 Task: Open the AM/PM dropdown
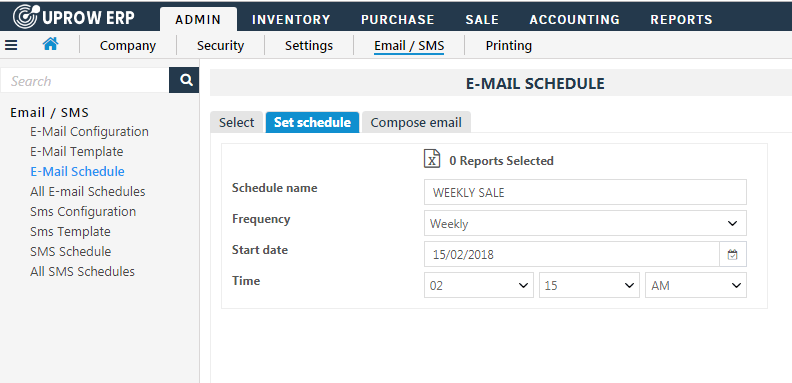(696, 285)
